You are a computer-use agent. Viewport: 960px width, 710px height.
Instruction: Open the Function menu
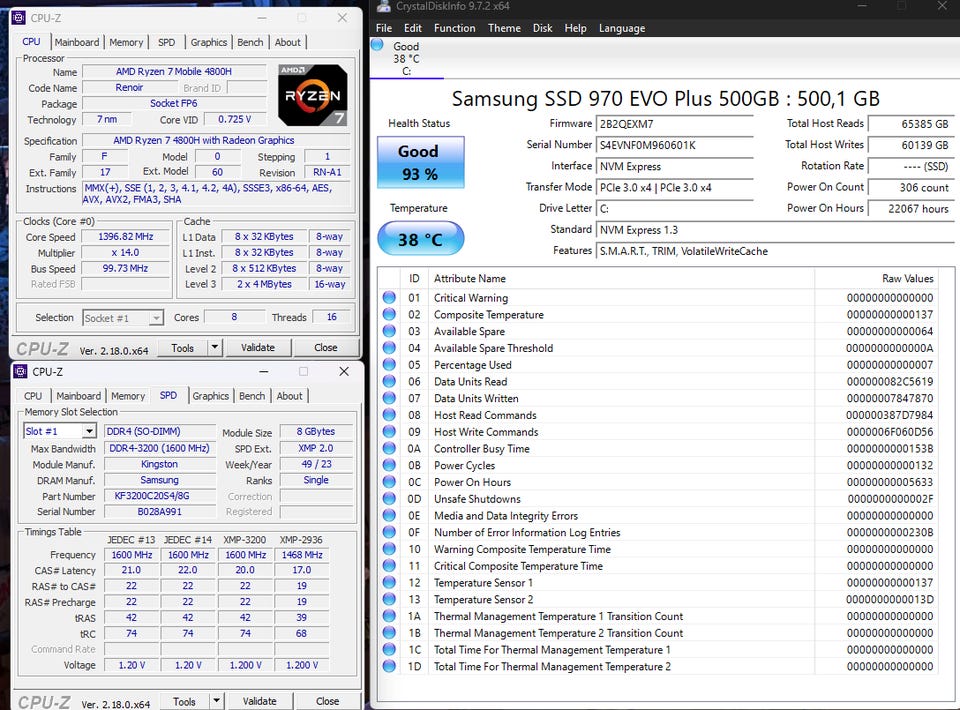click(x=454, y=28)
